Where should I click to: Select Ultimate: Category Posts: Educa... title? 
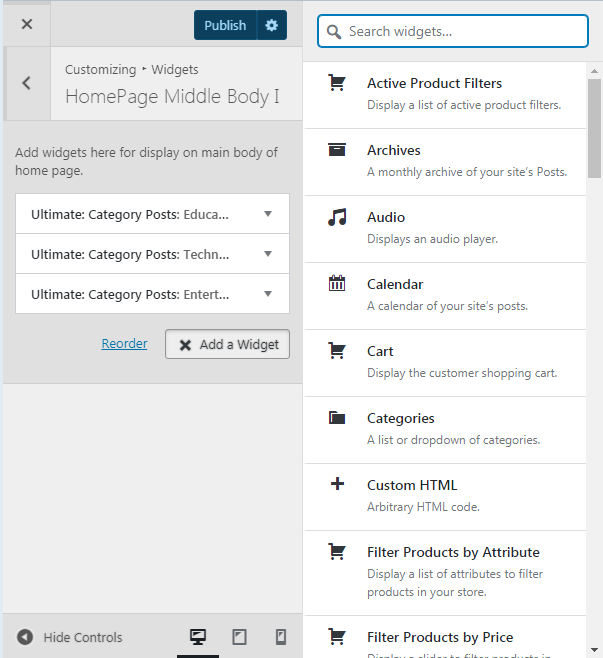130,214
